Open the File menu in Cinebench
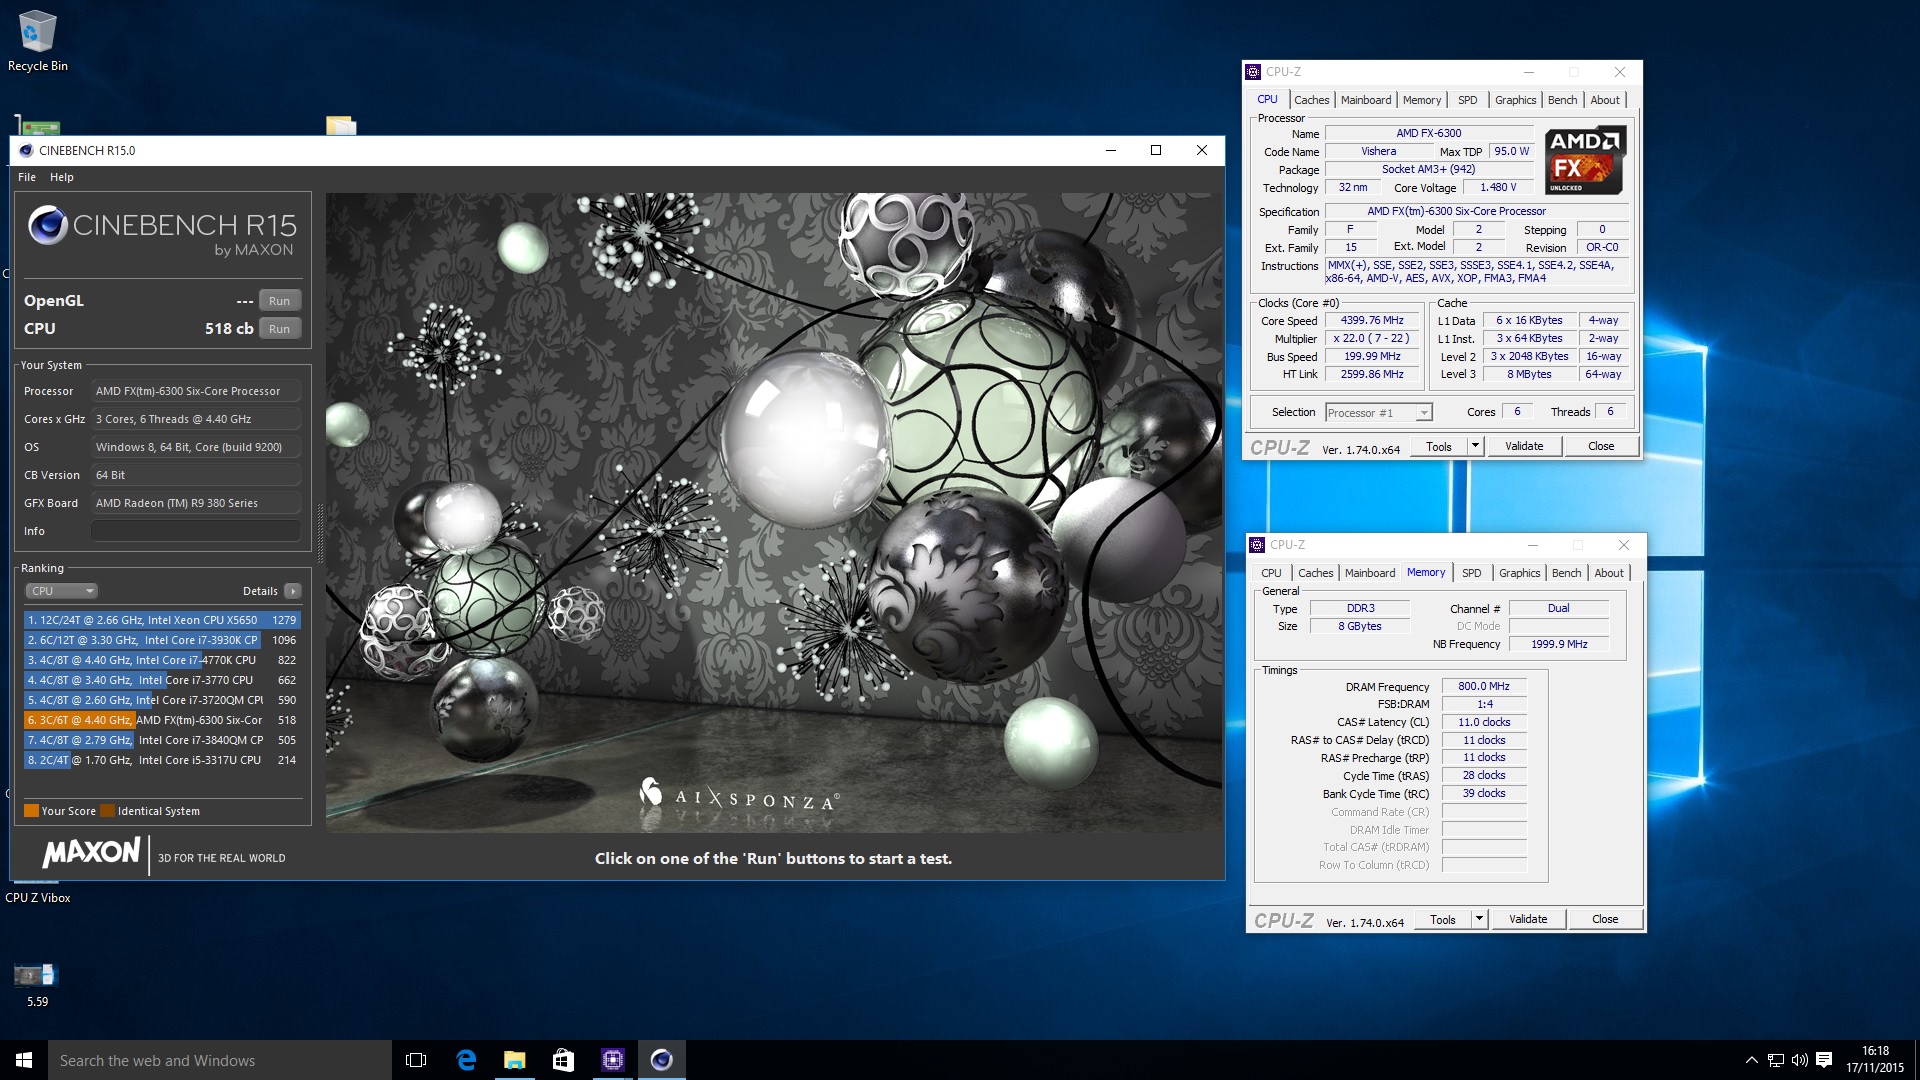 click(x=27, y=177)
